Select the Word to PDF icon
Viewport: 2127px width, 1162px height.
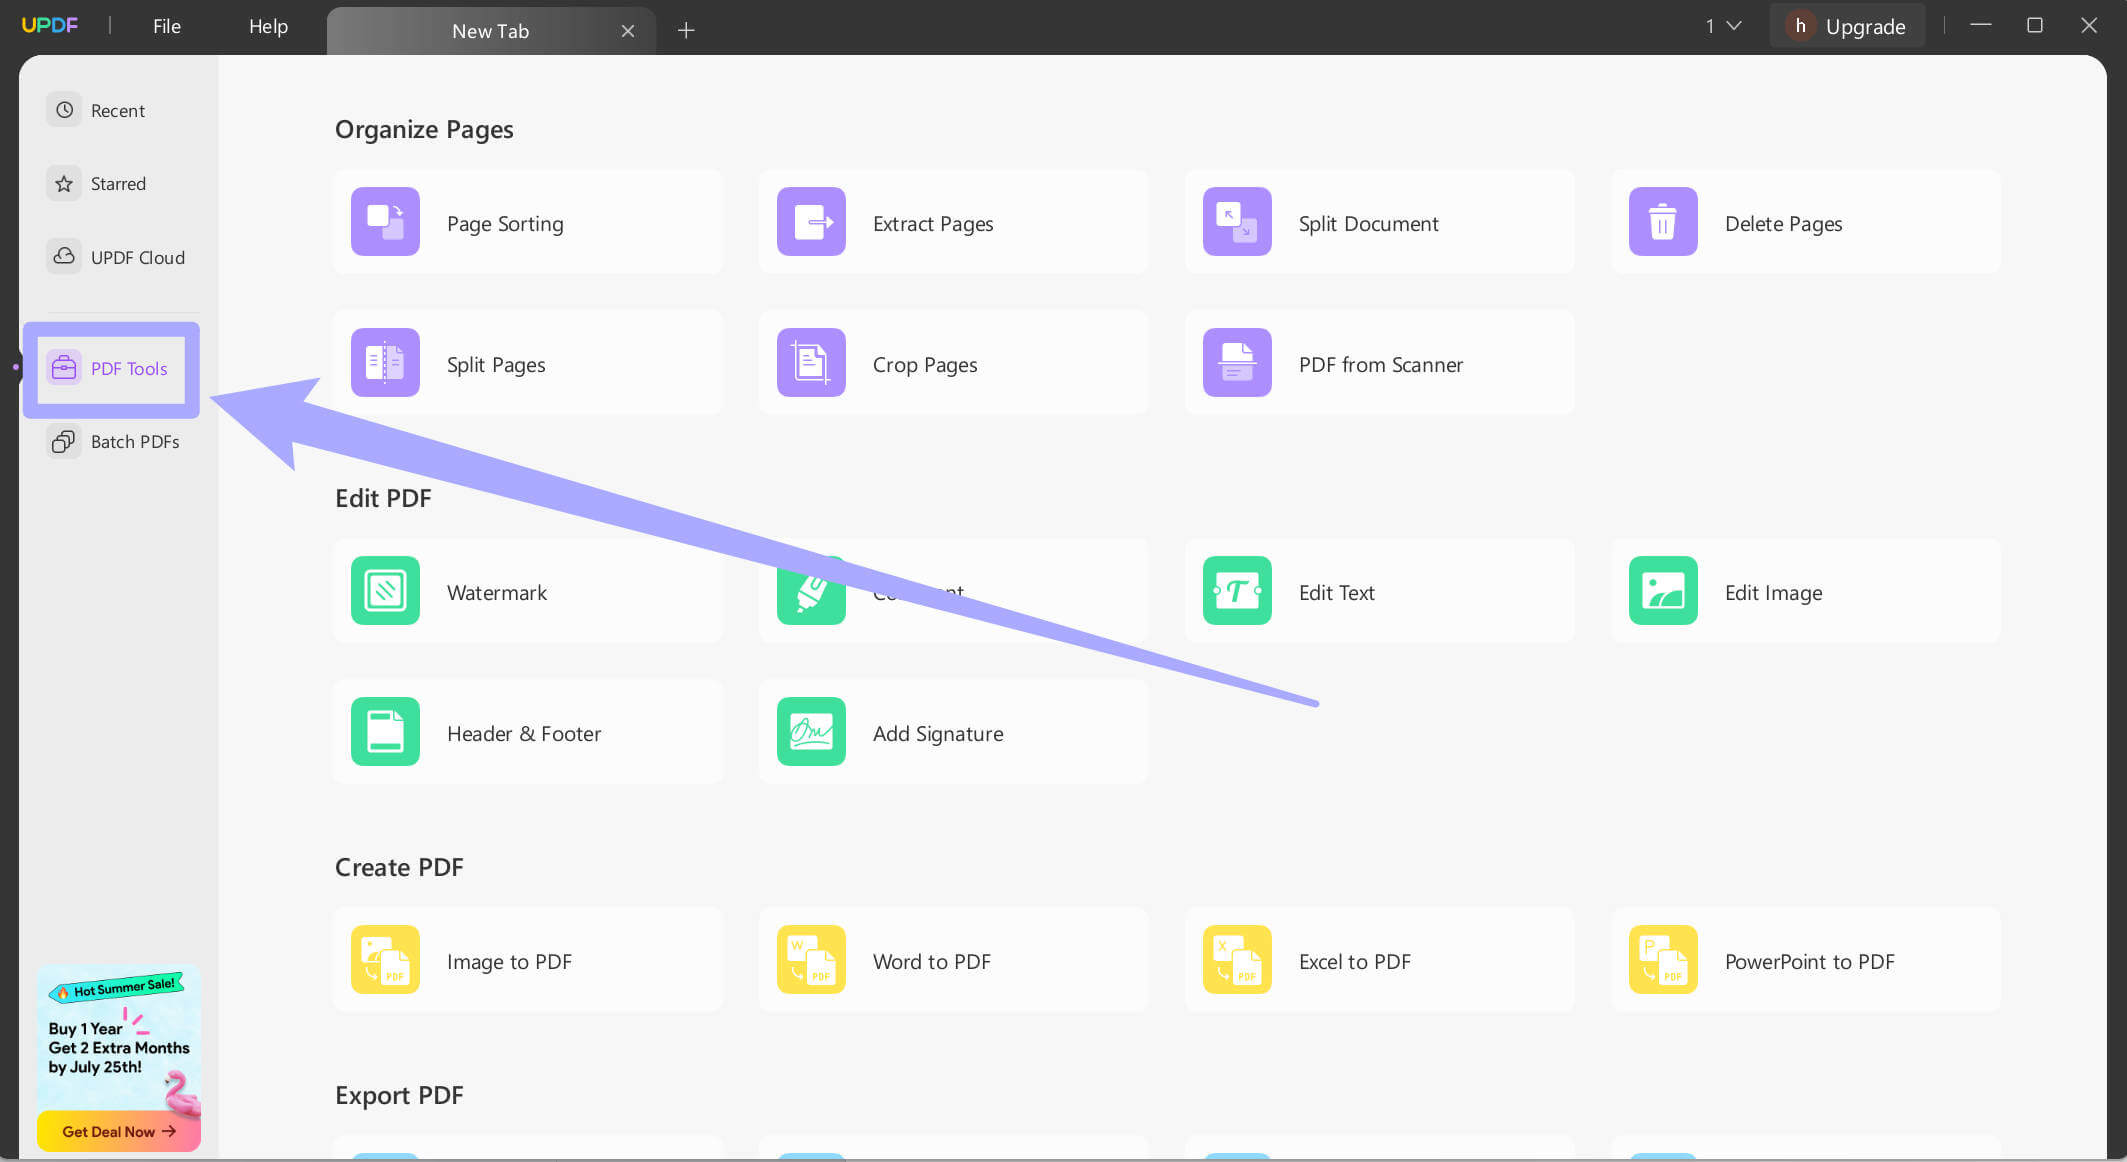click(x=811, y=959)
